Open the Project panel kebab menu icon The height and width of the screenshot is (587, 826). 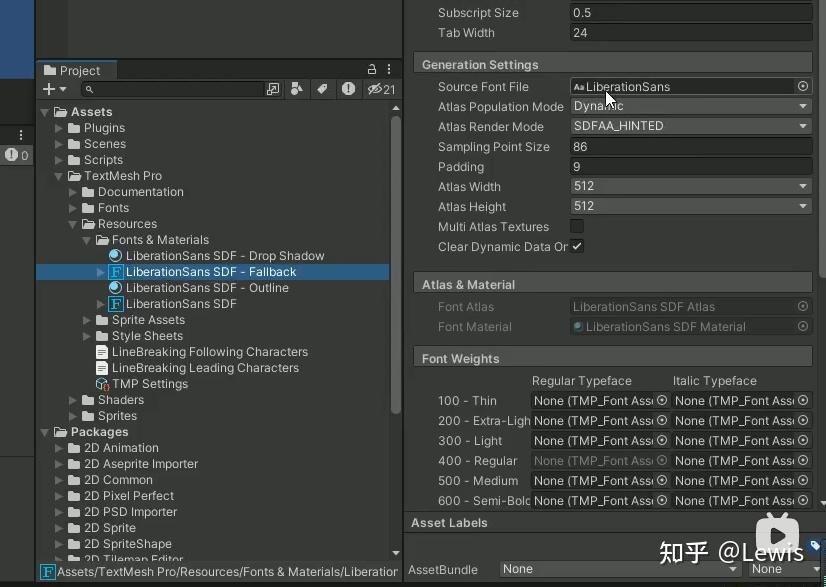point(389,70)
